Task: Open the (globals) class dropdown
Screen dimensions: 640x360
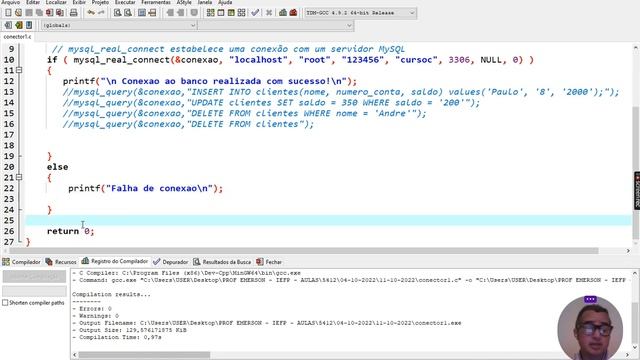Action: click(119, 25)
